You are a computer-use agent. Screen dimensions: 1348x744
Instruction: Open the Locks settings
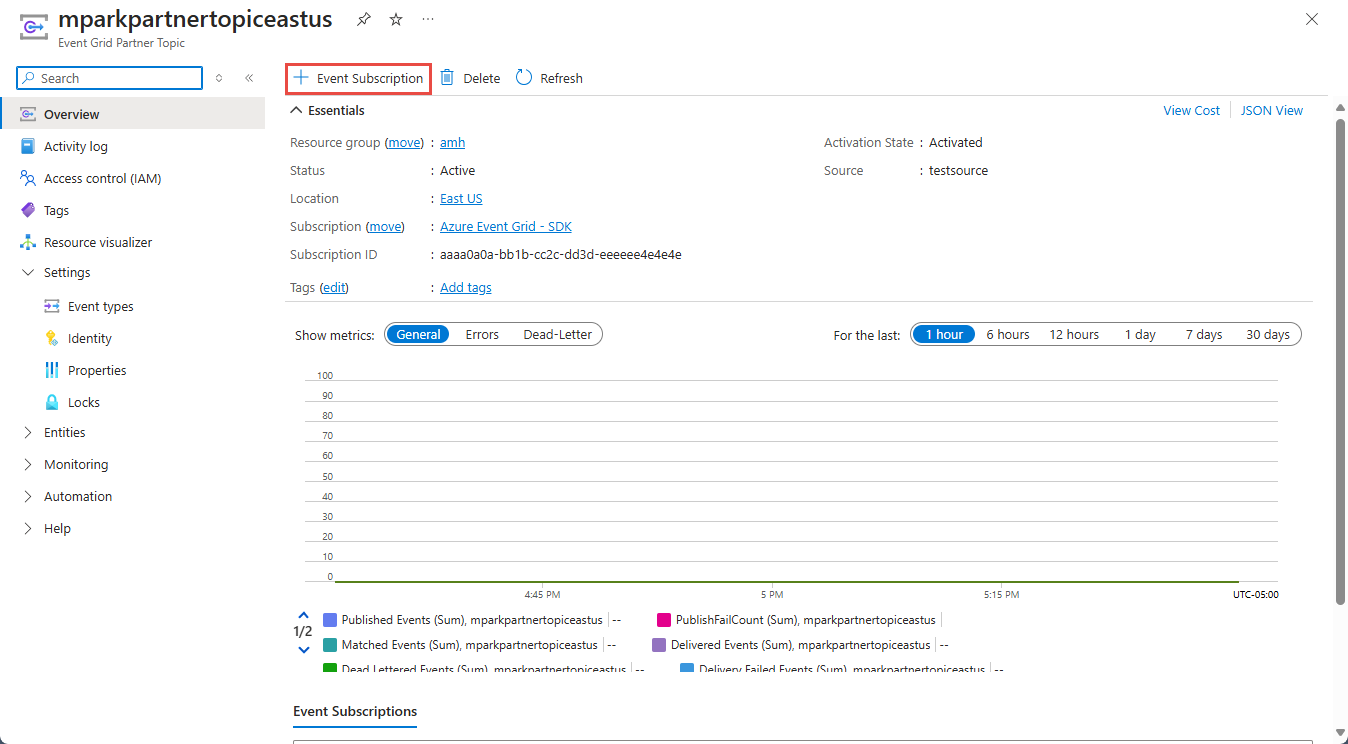click(84, 401)
